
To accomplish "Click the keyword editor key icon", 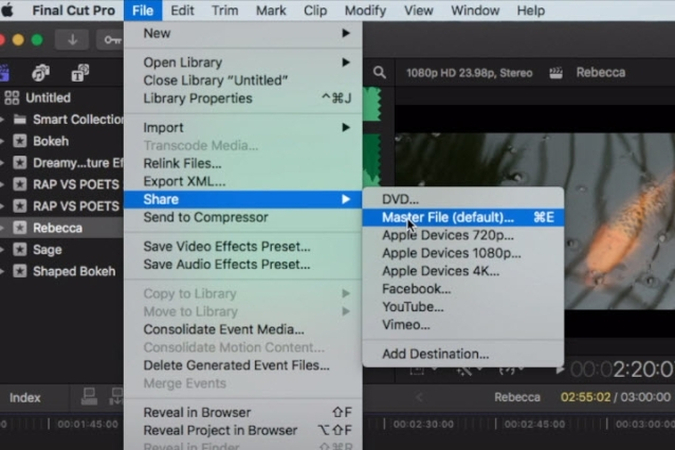I will 111,40.
